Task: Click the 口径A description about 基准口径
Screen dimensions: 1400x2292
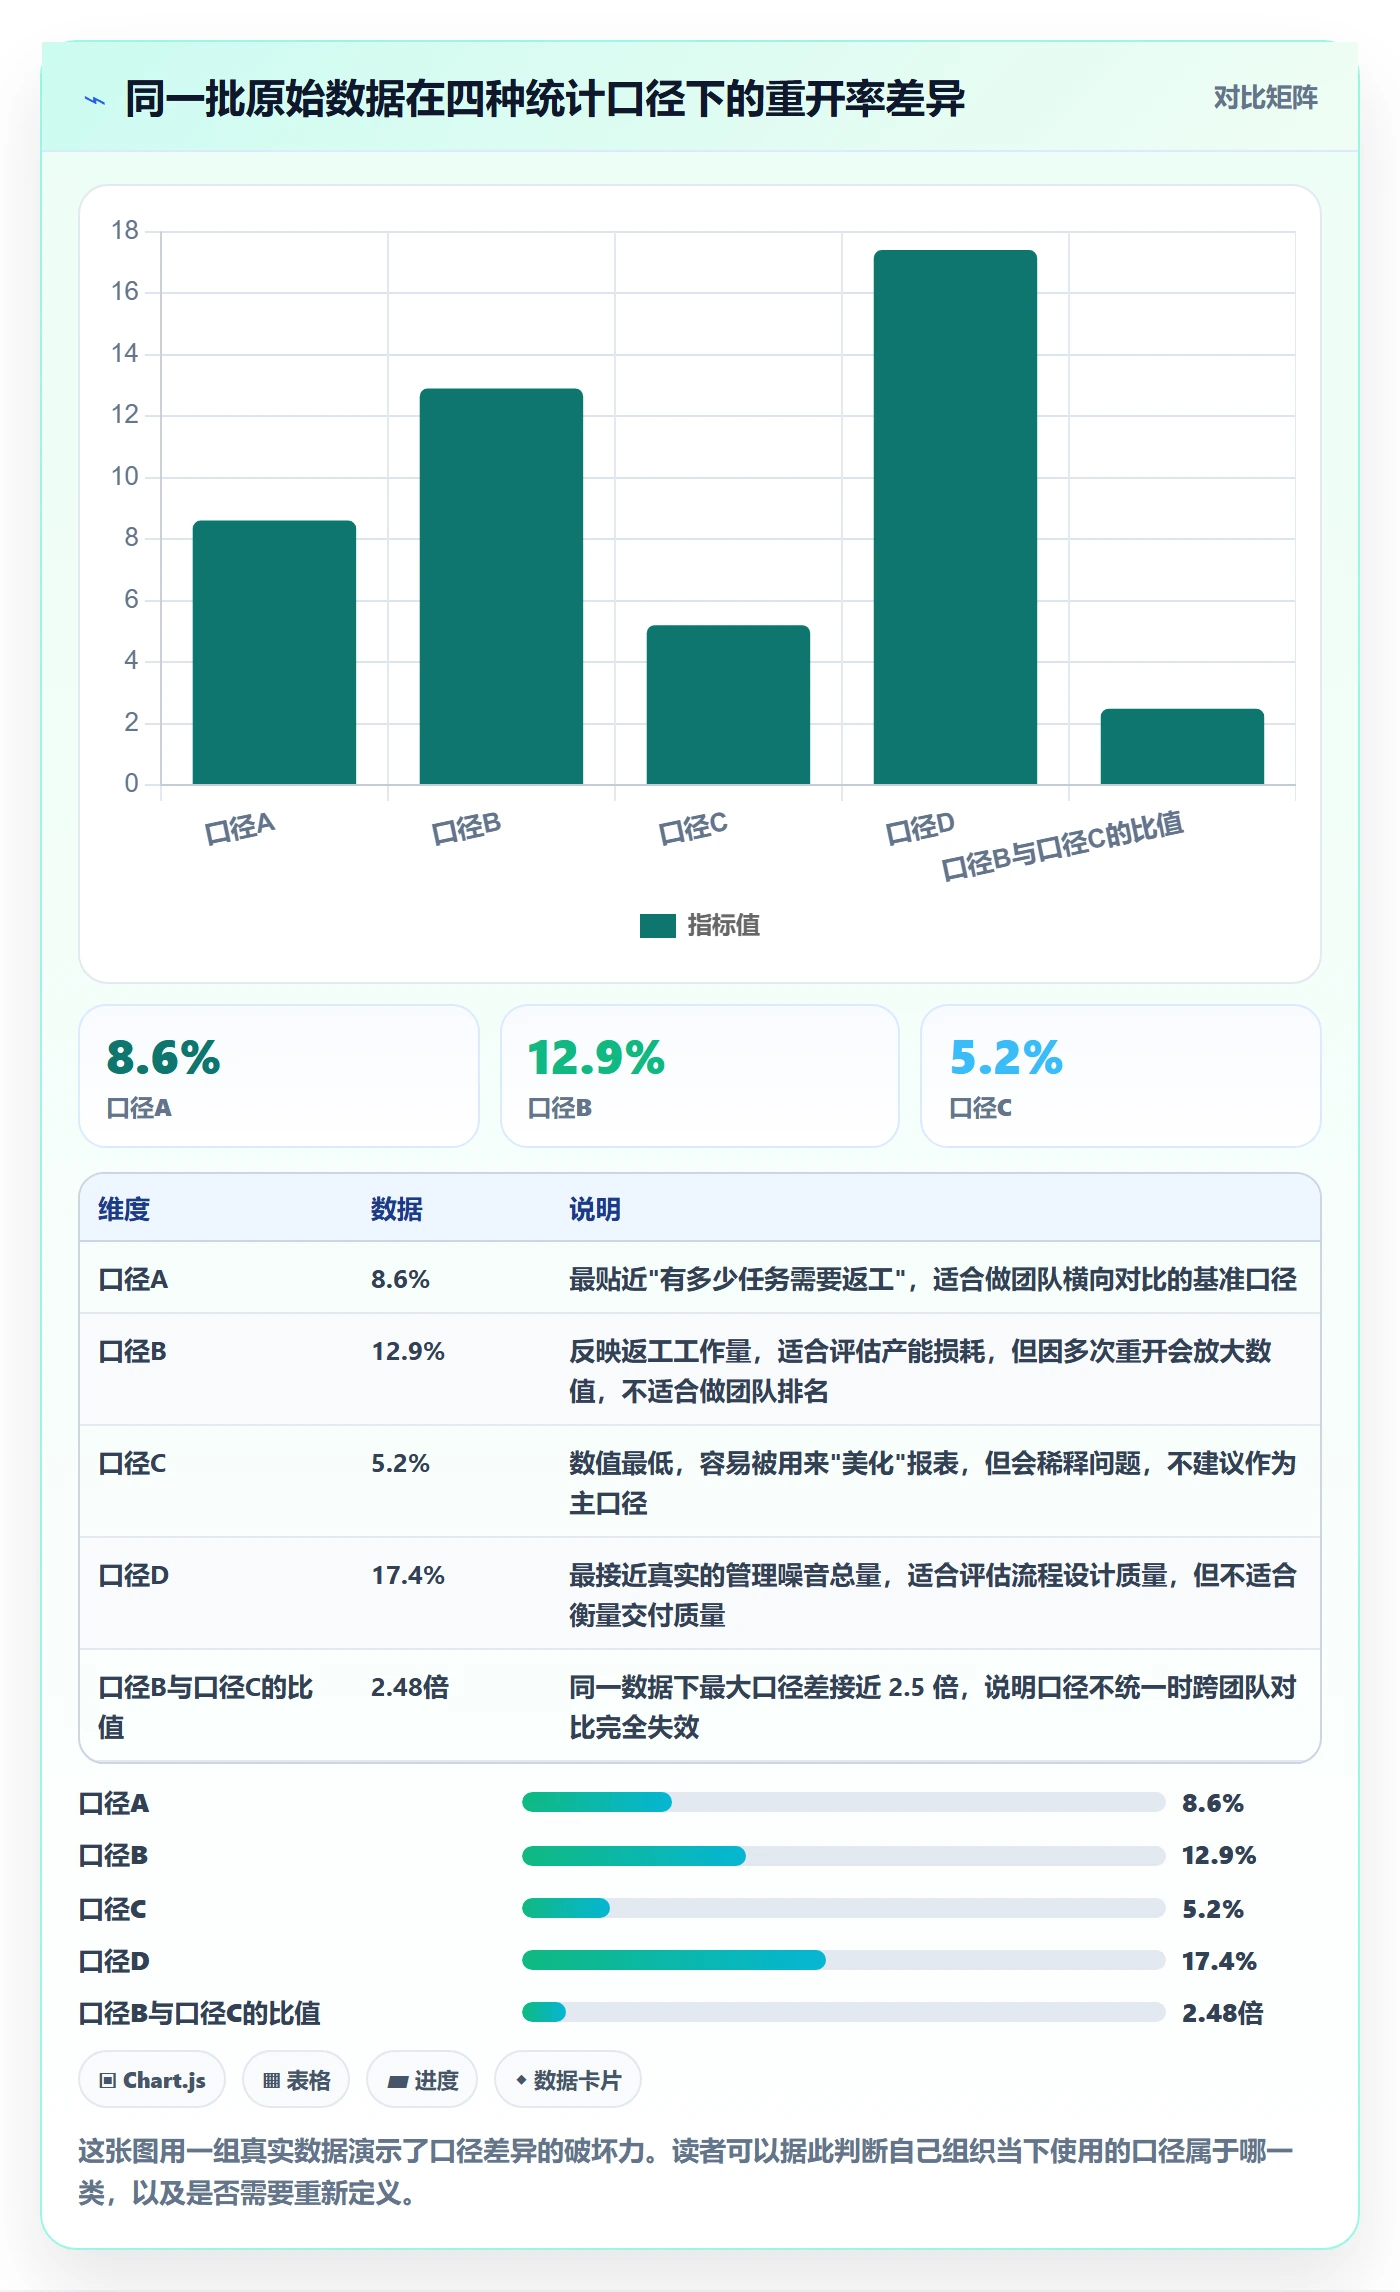Action: pos(933,1279)
